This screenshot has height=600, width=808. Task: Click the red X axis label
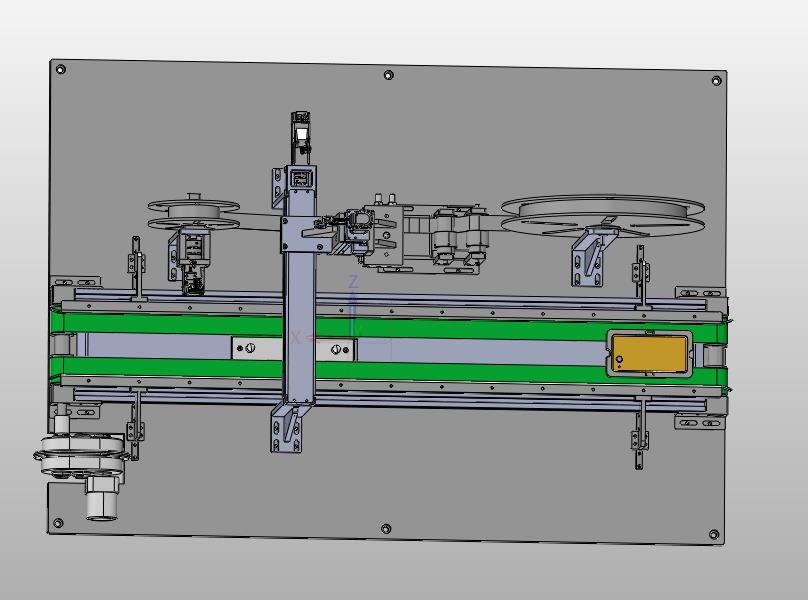295,338
